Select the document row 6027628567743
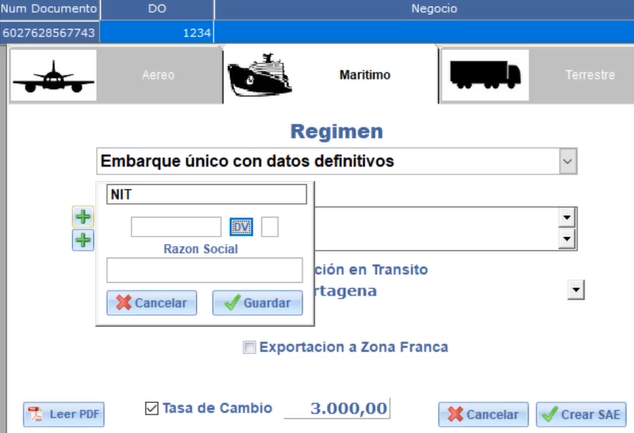The width and height of the screenshot is (634, 433). (x=50, y=33)
